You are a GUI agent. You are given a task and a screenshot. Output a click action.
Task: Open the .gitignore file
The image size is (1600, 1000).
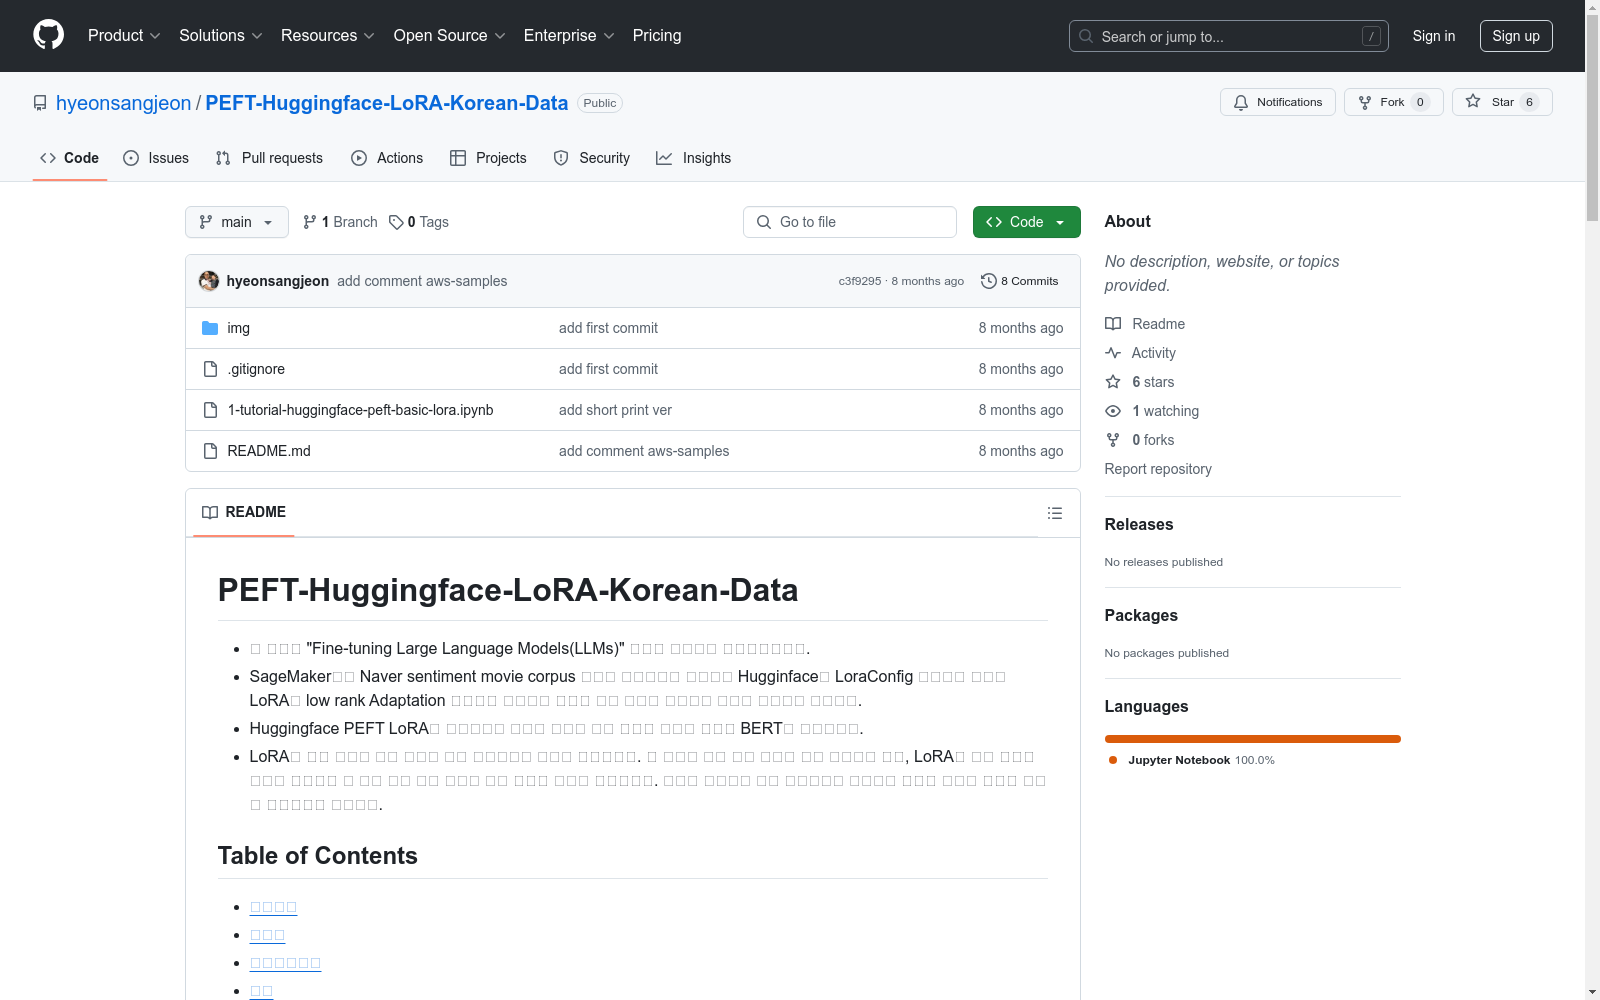[256, 369]
